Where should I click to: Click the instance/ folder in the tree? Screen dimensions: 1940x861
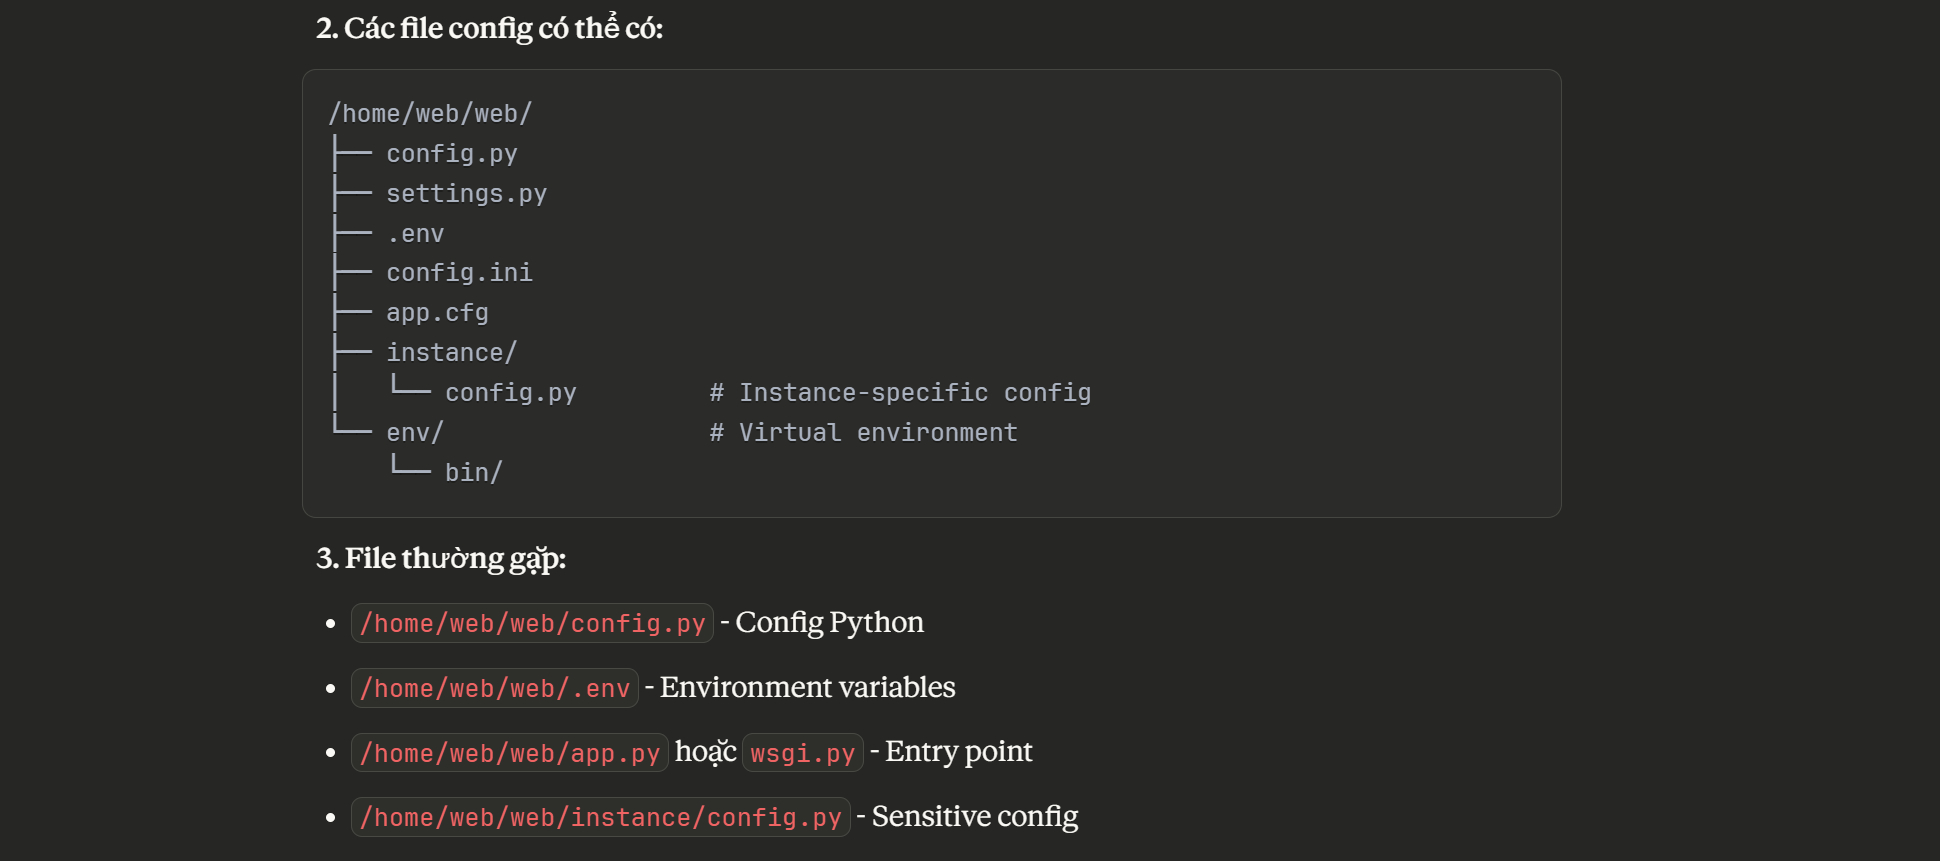pyautogui.click(x=451, y=353)
